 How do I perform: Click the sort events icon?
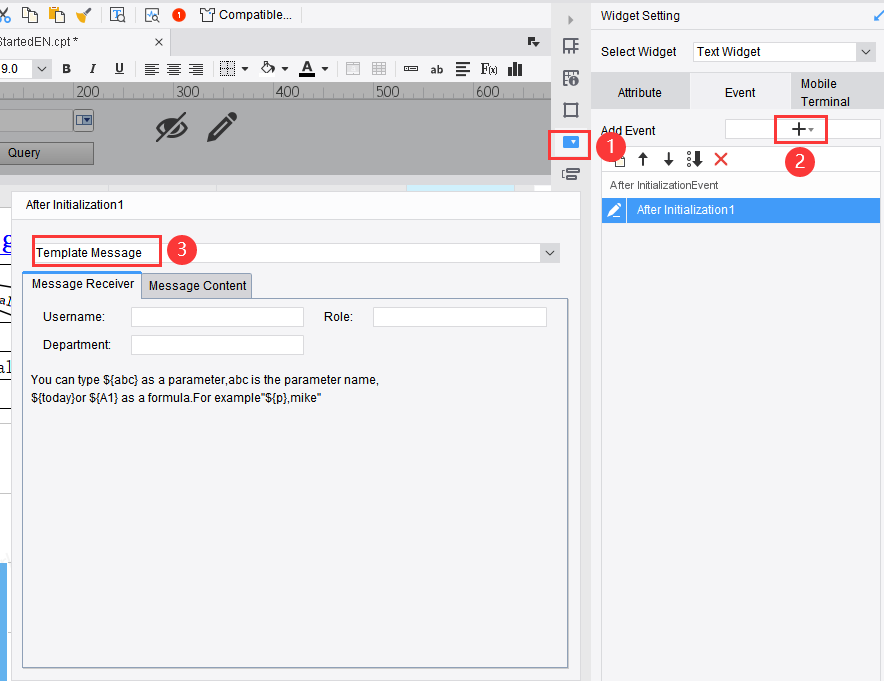pyautogui.click(x=695, y=160)
